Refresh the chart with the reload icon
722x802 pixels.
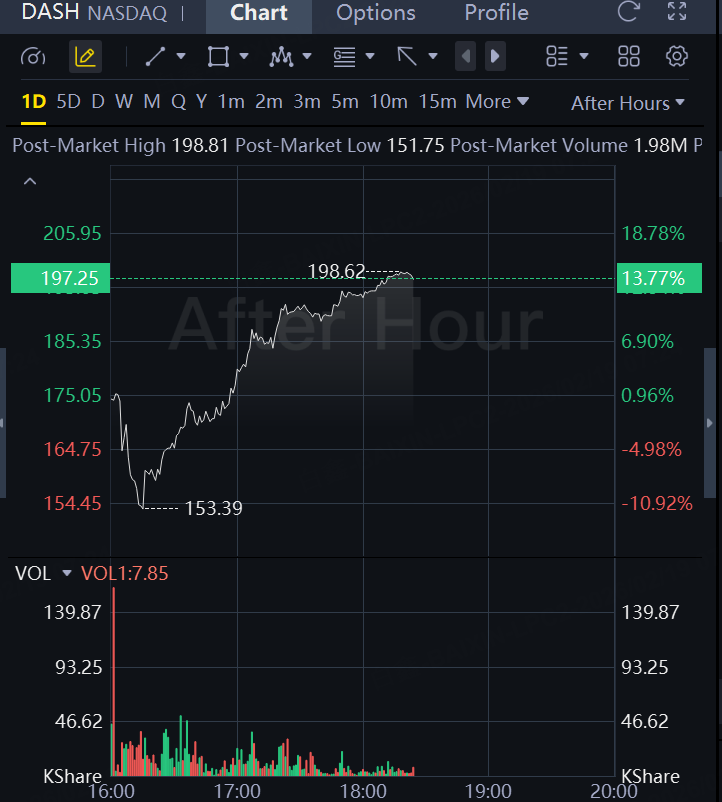click(x=628, y=11)
